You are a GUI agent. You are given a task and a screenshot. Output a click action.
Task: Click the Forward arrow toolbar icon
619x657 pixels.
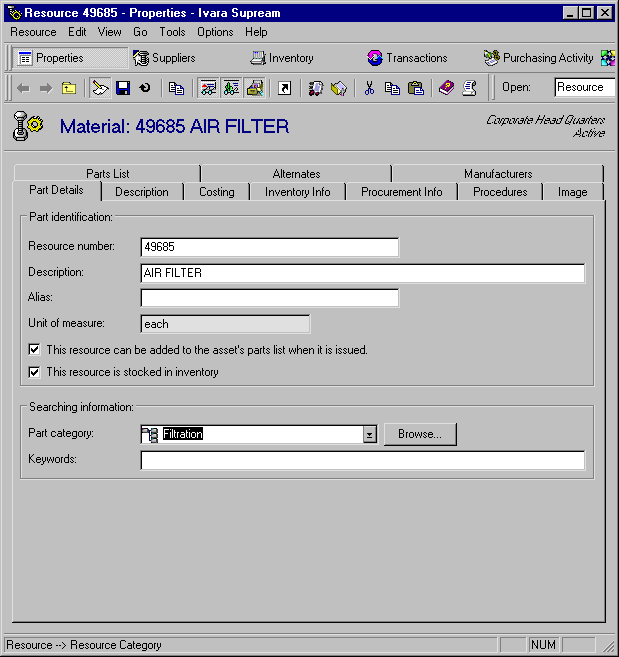click(46, 88)
